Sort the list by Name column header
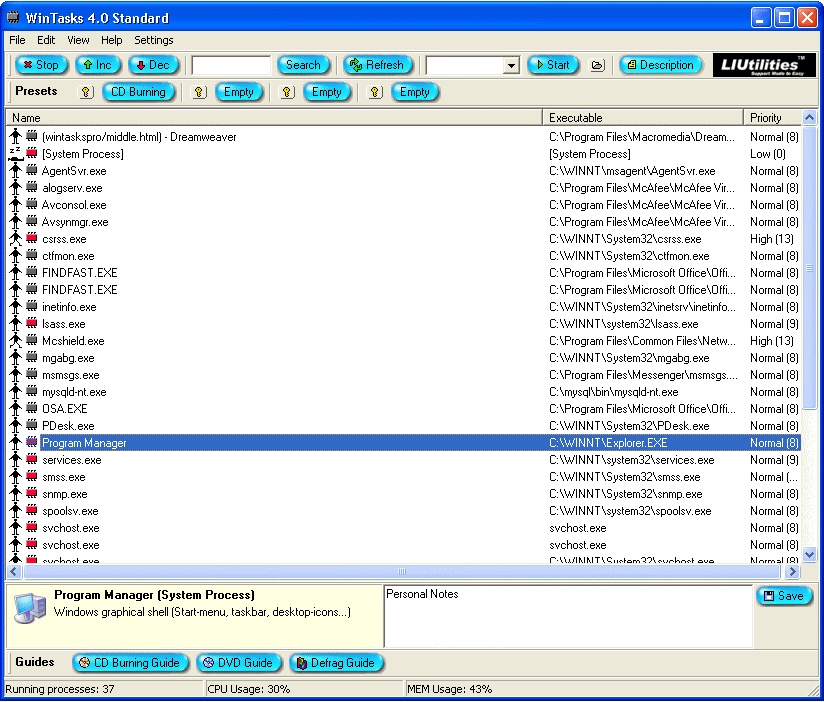Image resolution: width=824 pixels, height=702 pixels. click(274, 118)
